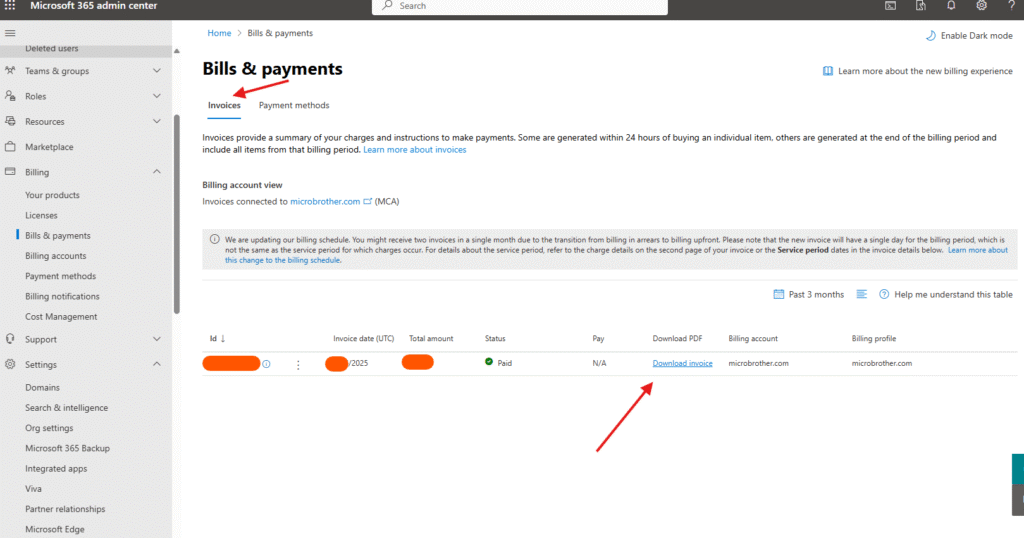Open the Past 3 months date filter
Screen dimensions: 1024x538
(808, 294)
